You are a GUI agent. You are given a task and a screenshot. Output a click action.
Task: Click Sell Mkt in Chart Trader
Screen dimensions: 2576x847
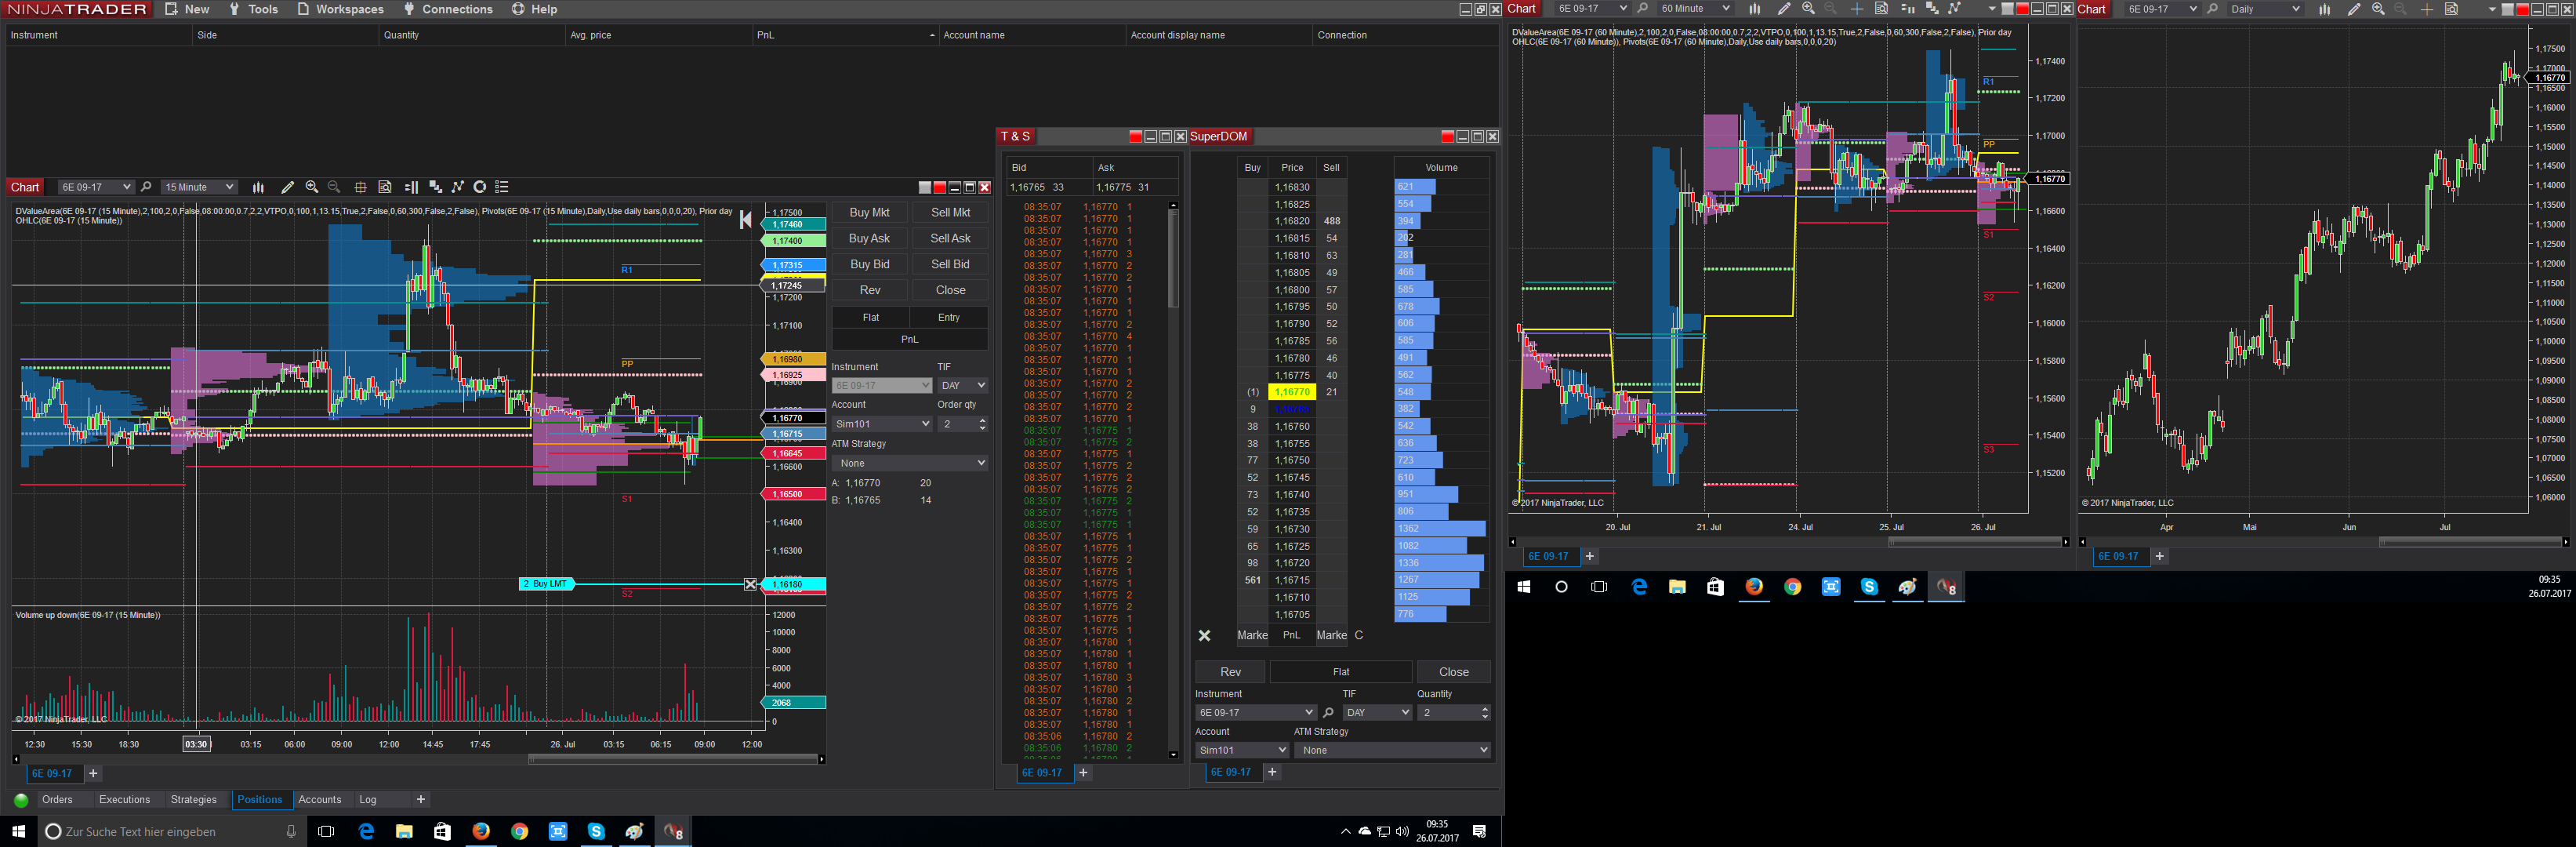(951, 212)
